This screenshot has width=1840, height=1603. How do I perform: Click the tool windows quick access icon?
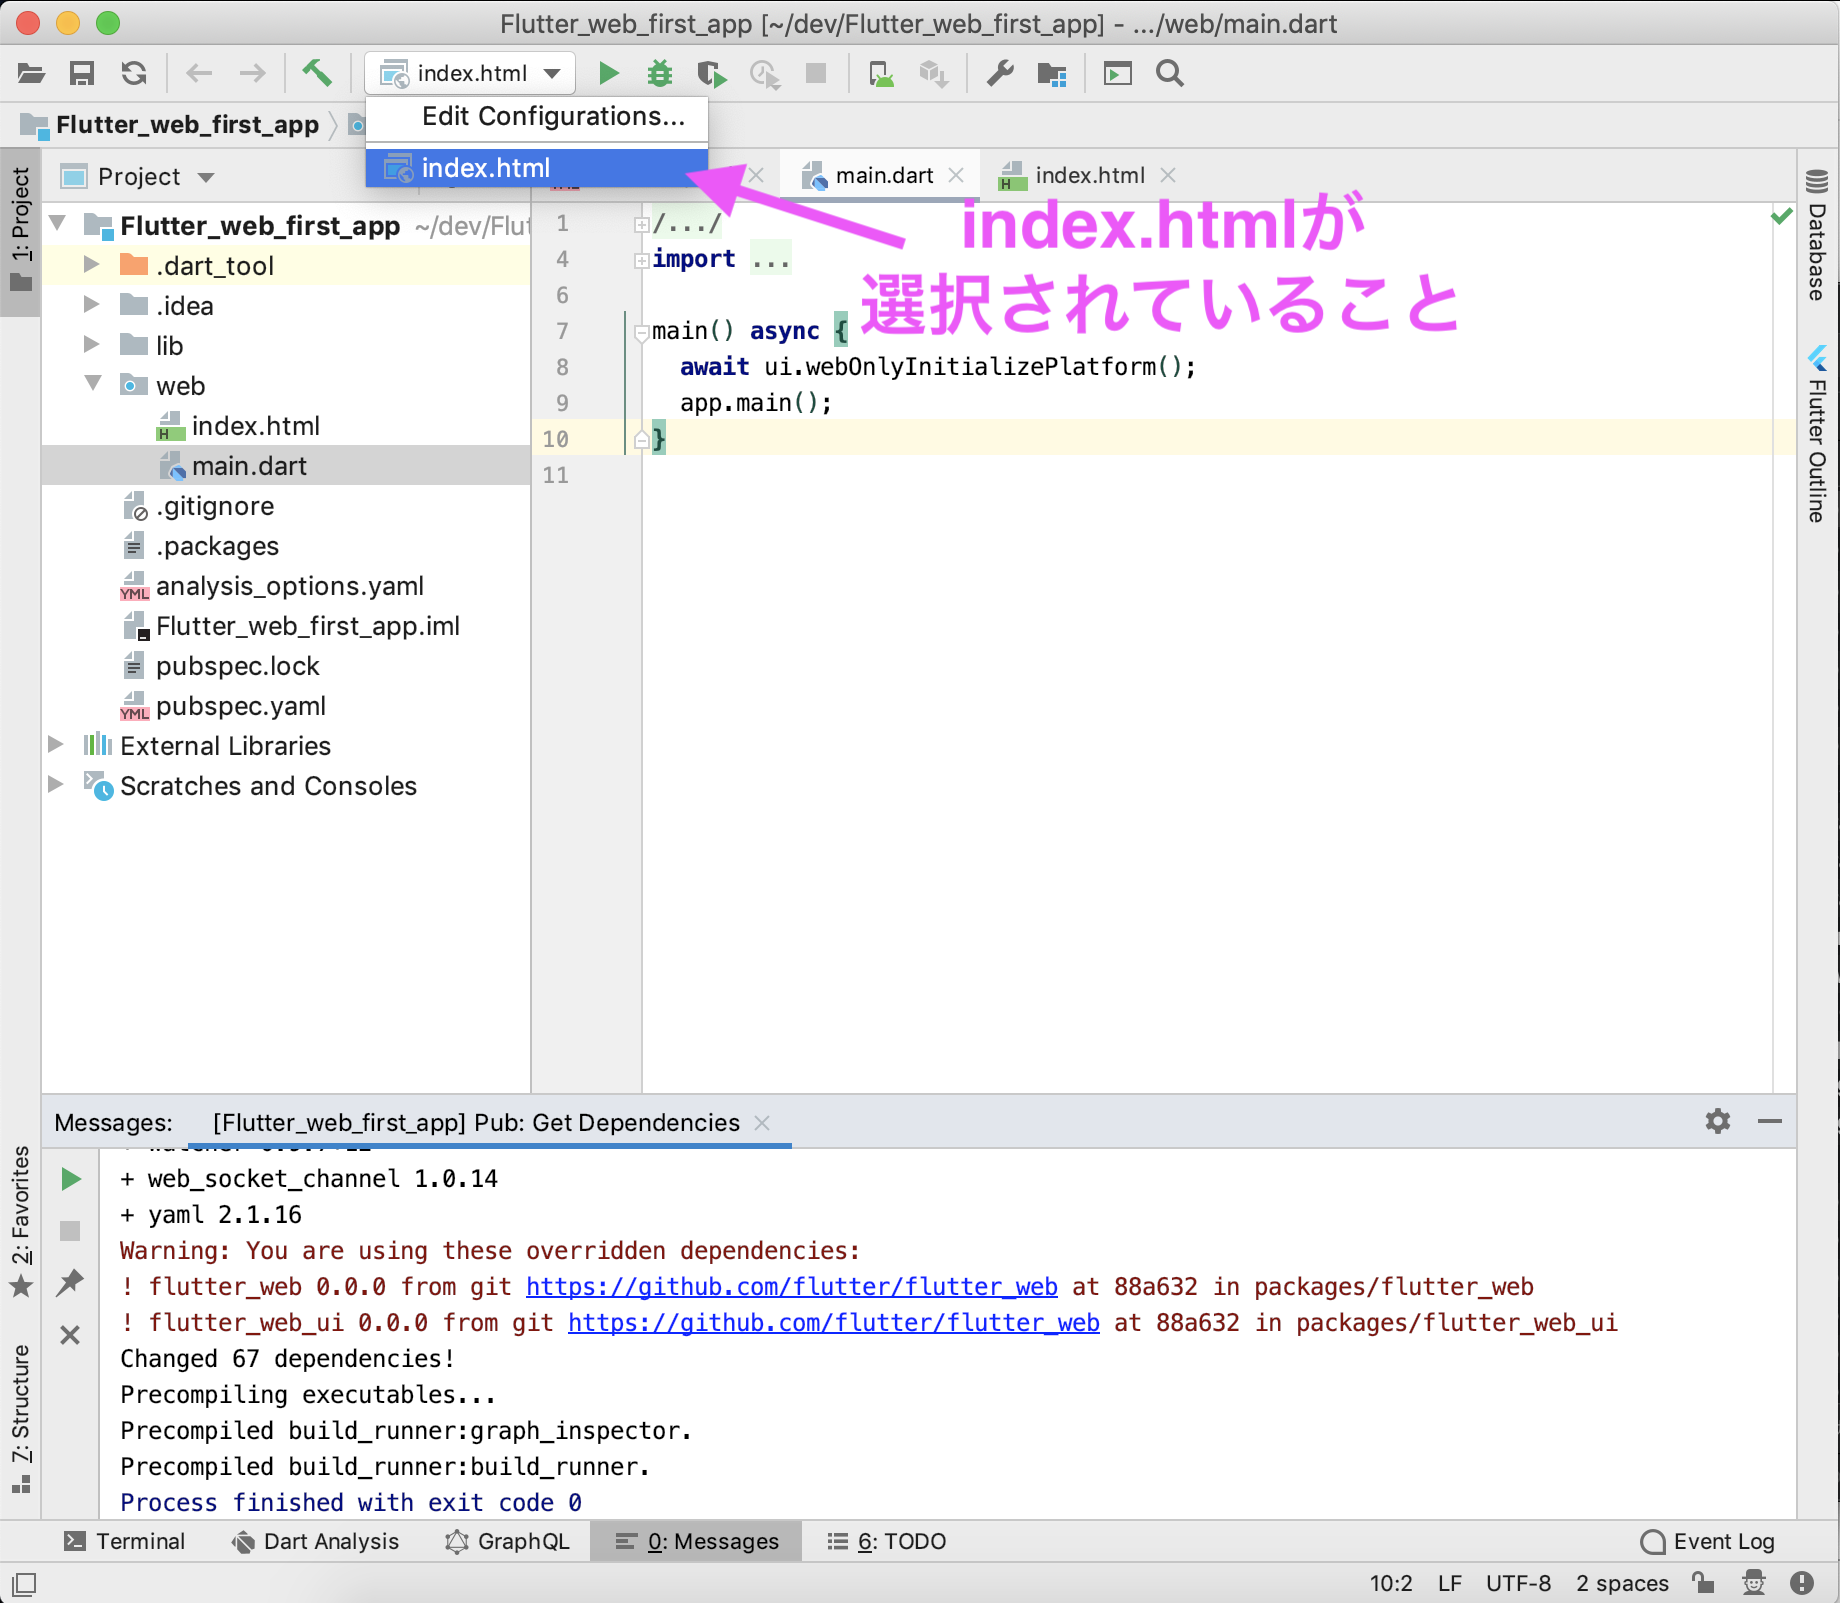tap(24, 1584)
